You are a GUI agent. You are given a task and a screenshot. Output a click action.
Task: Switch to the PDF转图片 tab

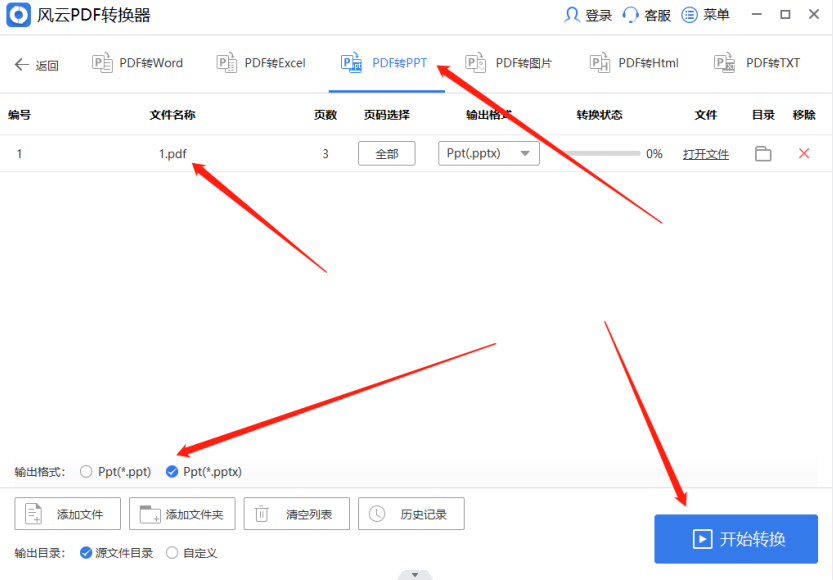click(x=508, y=63)
